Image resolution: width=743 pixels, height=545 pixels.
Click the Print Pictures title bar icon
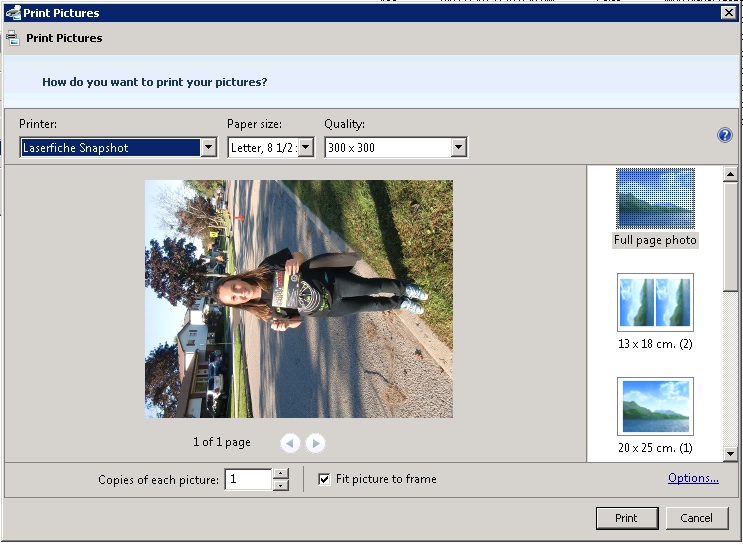[x=13, y=13]
